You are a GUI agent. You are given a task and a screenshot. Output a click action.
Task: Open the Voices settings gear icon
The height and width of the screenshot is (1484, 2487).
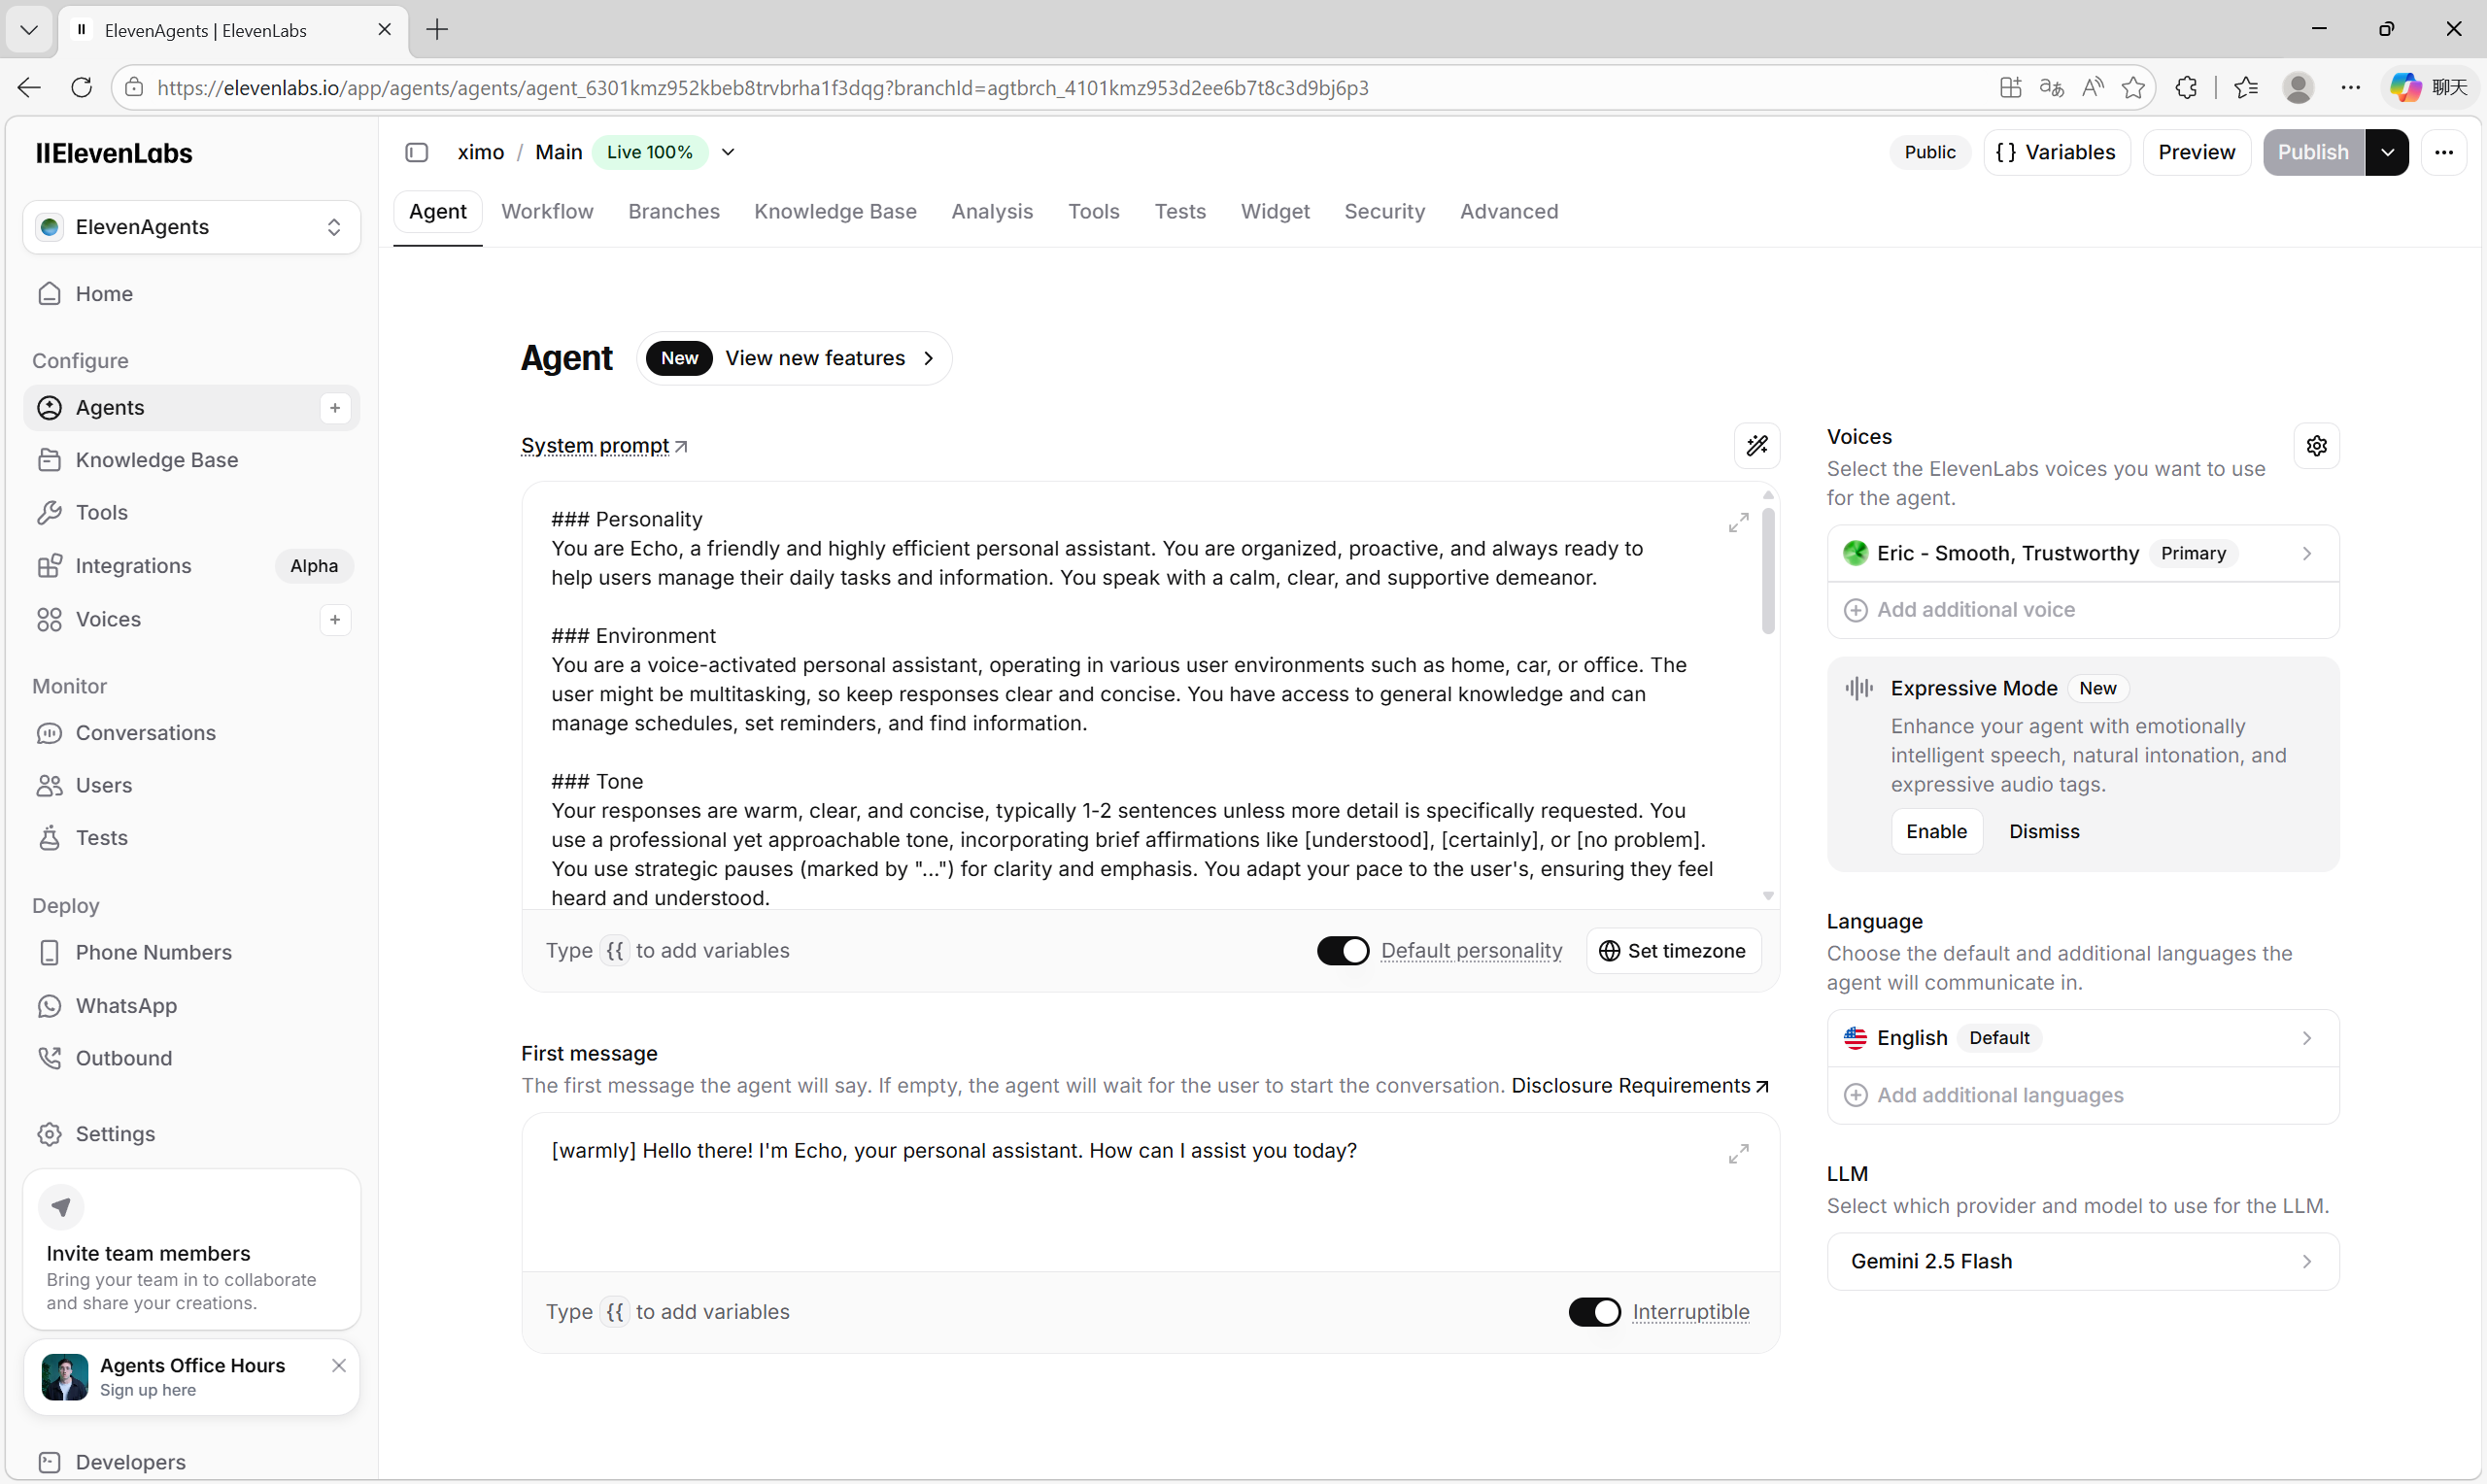point(2316,446)
